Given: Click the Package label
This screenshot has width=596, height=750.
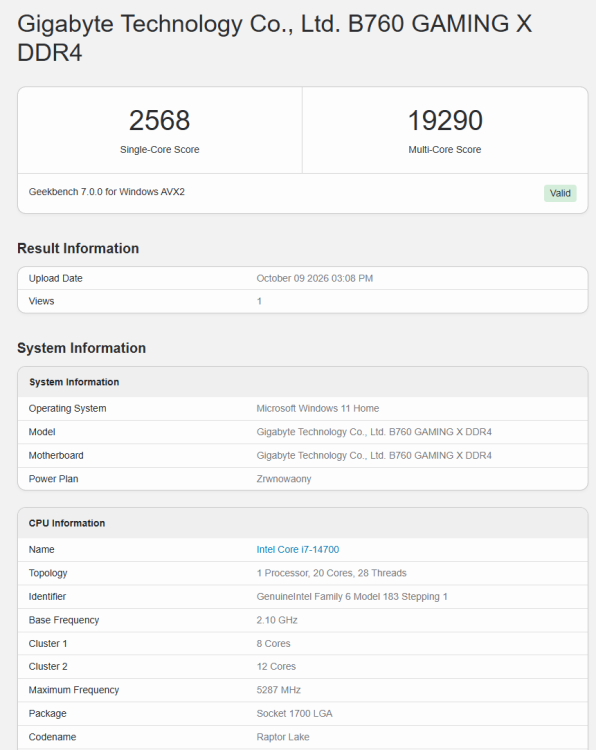Looking at the screenshot, I should click(x=47, y=713).
